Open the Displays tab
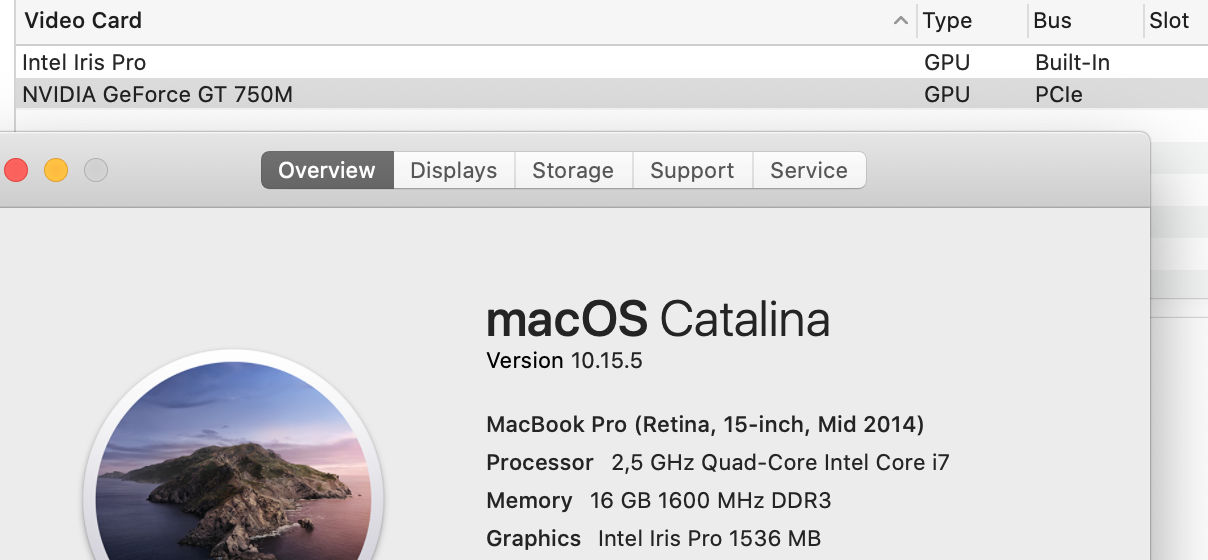Viewport: 1208px width, 560px height. [454, 170]
